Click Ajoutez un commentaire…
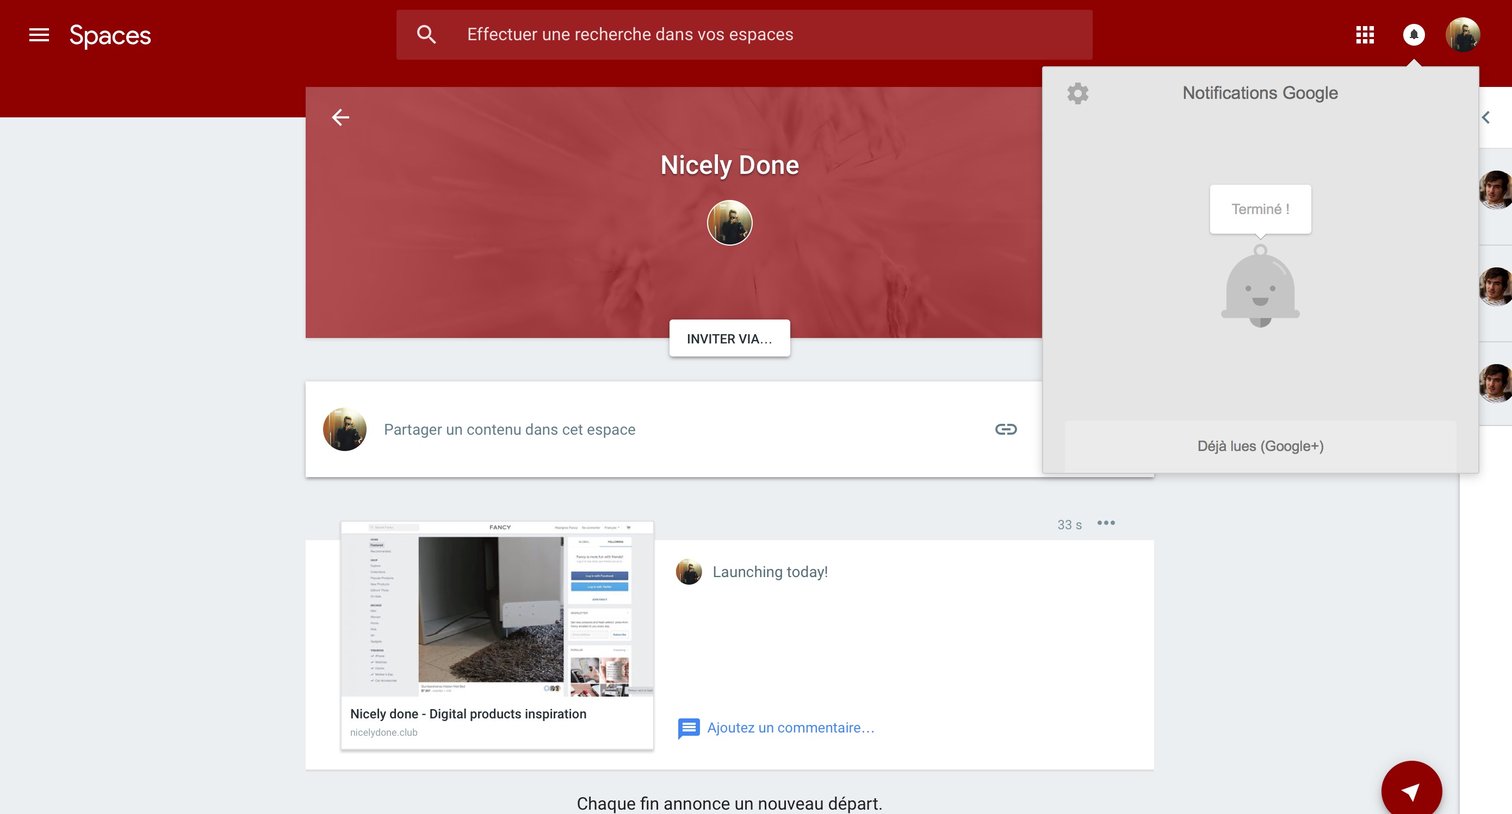1512x814 pixels. 791,728
